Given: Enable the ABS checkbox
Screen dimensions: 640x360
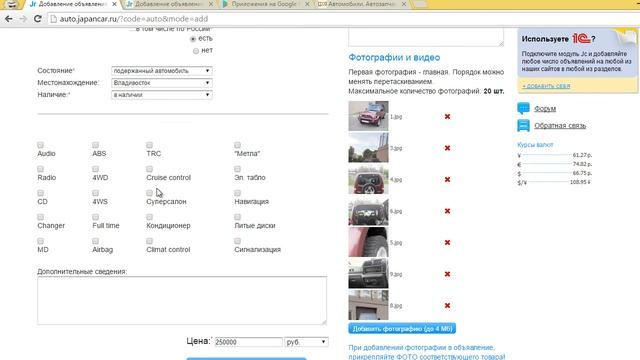Looking at the screenshot, I should point(96,145).
